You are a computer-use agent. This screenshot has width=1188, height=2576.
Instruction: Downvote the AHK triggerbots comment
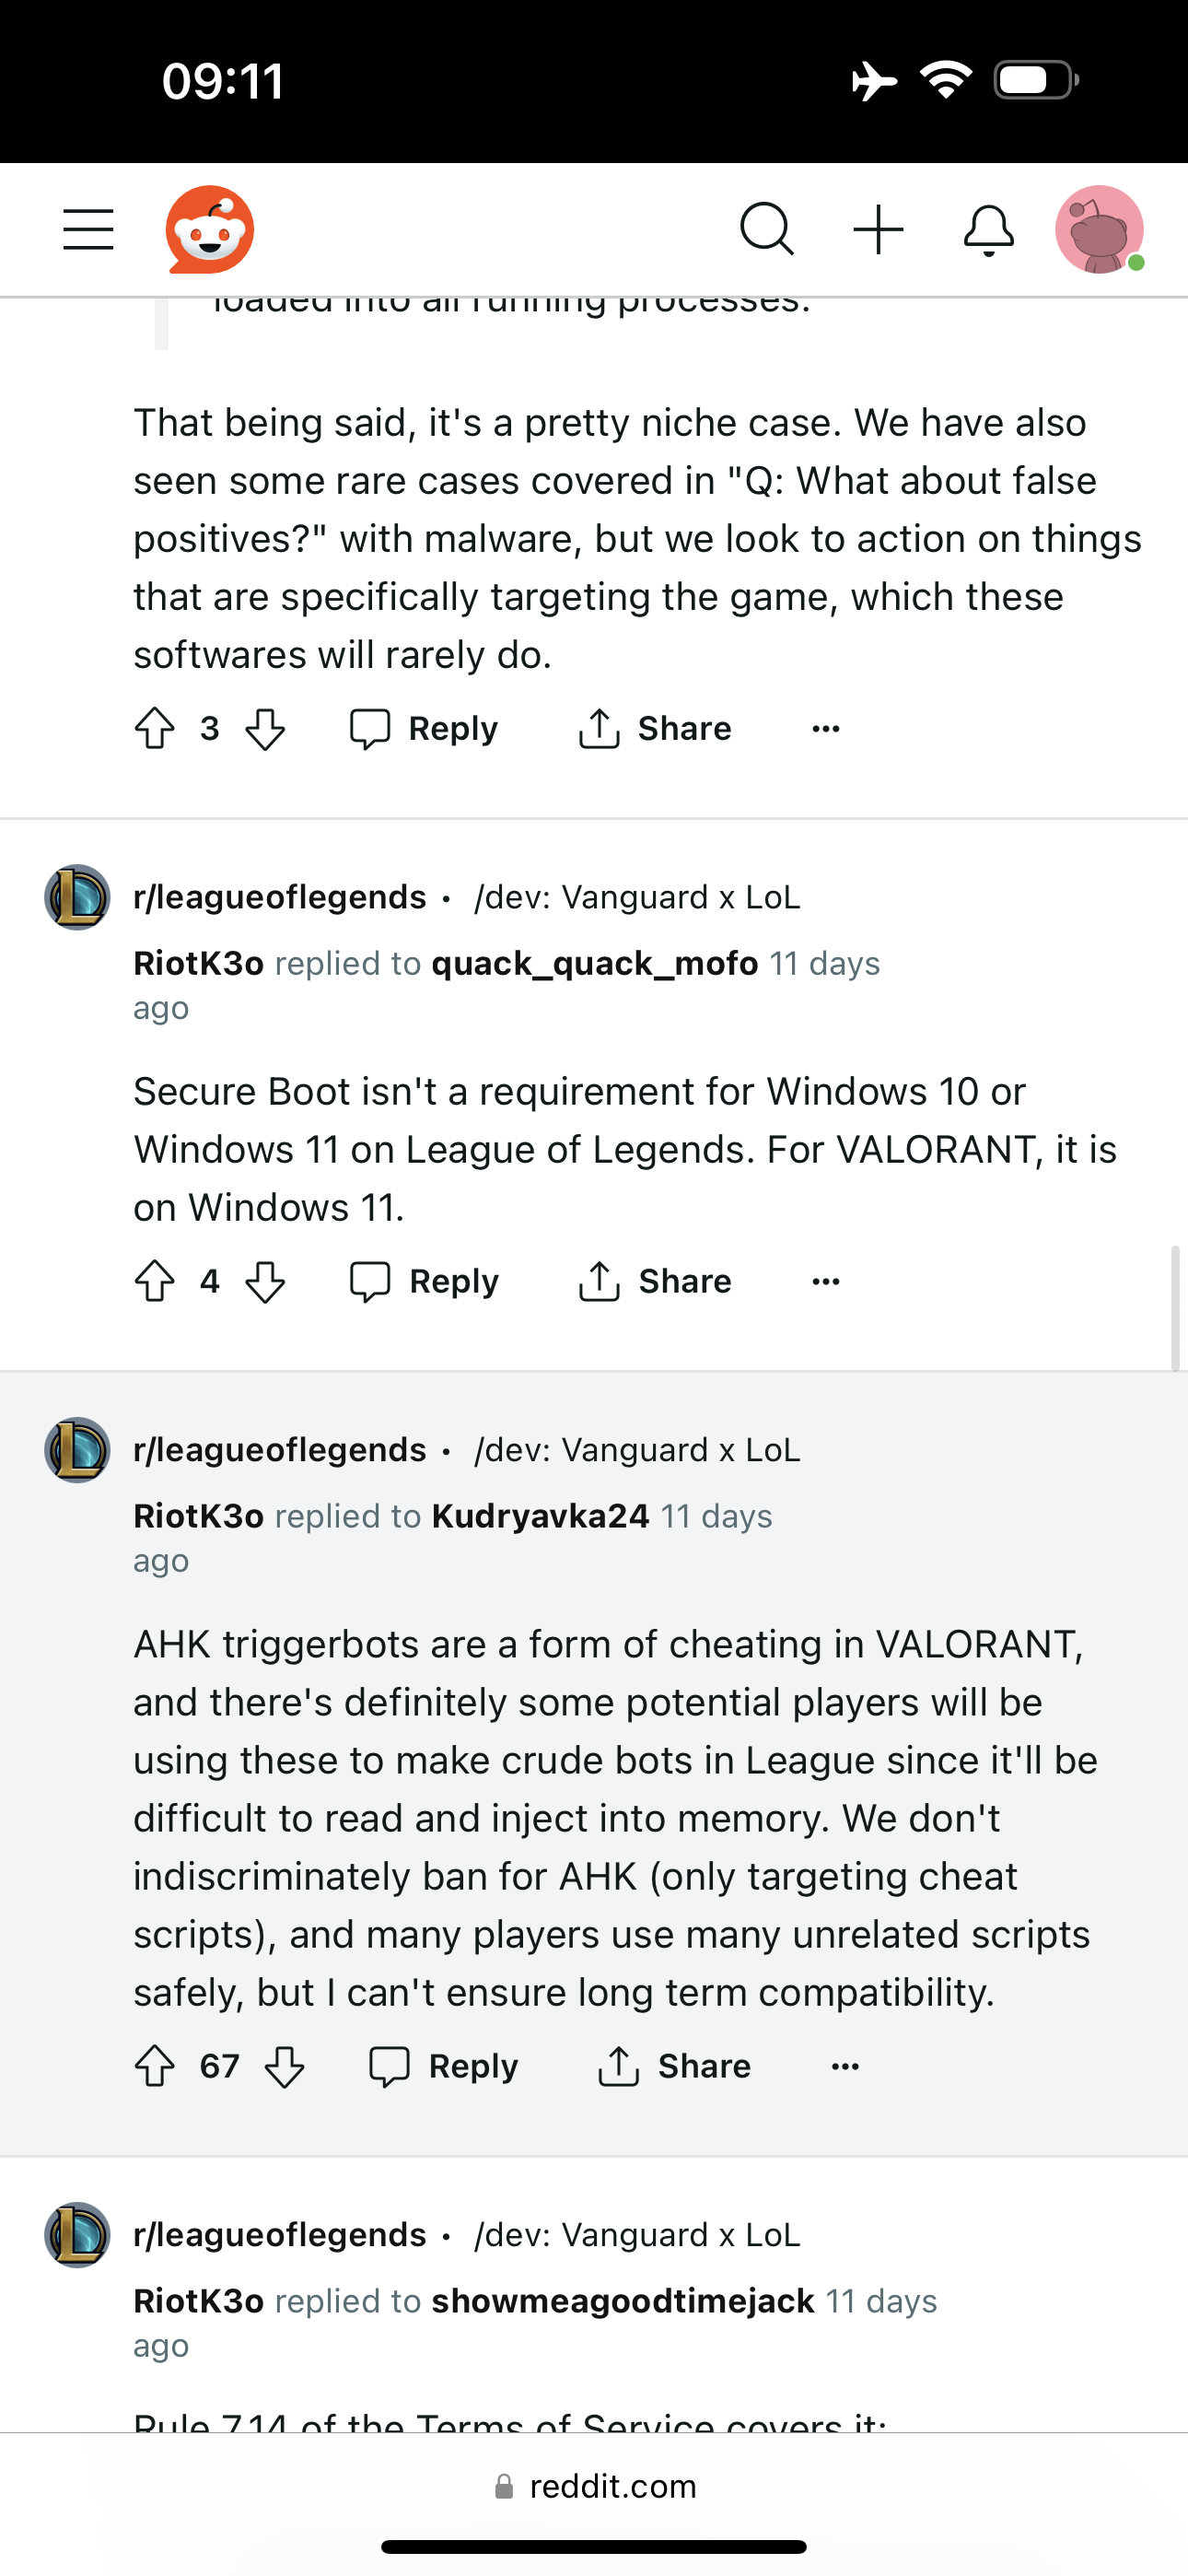pos(285,2066)
